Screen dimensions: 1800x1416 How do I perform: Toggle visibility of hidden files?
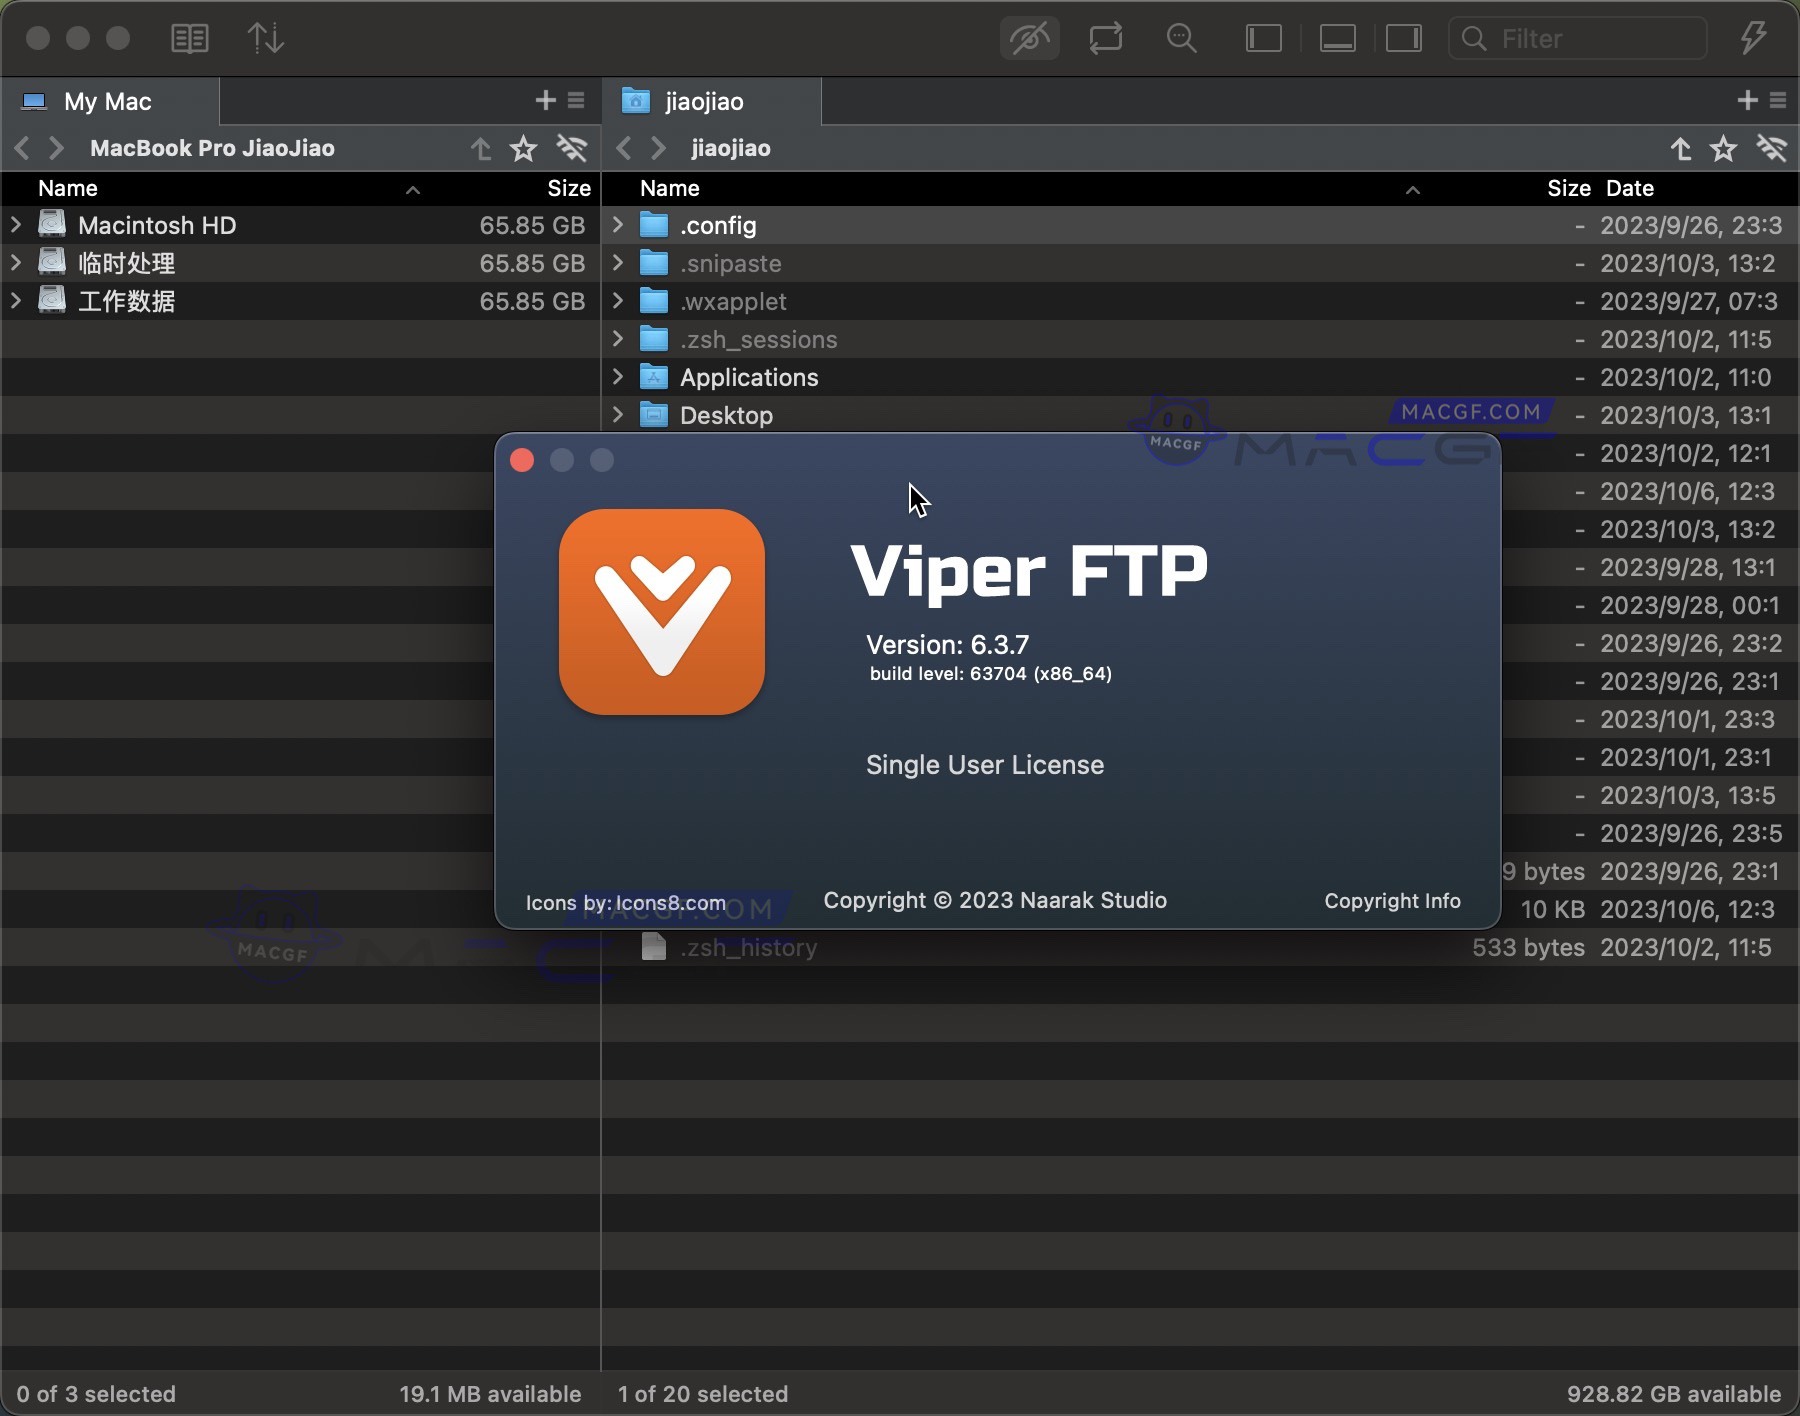1029,38
